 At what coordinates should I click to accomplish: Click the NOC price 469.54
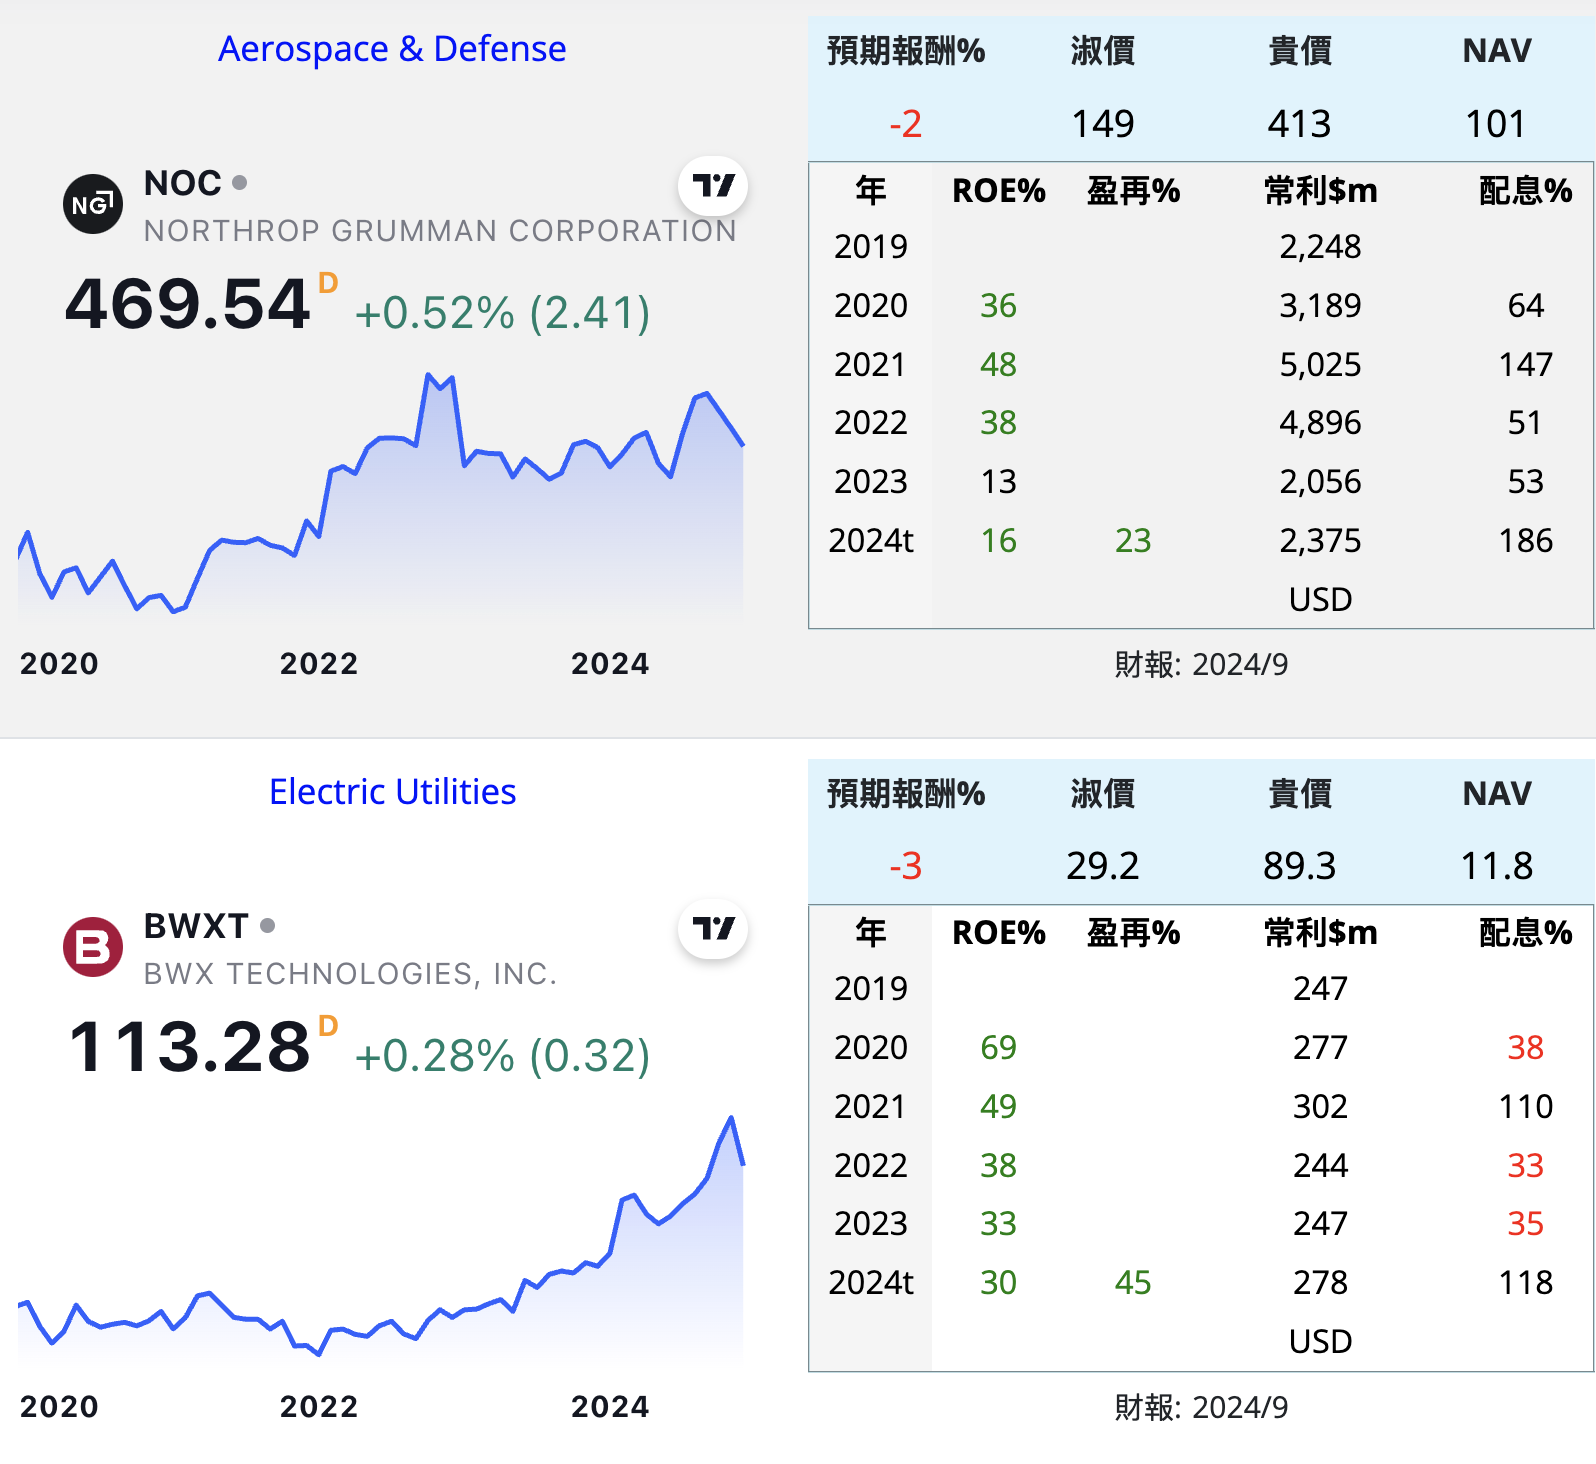[187, 304]
